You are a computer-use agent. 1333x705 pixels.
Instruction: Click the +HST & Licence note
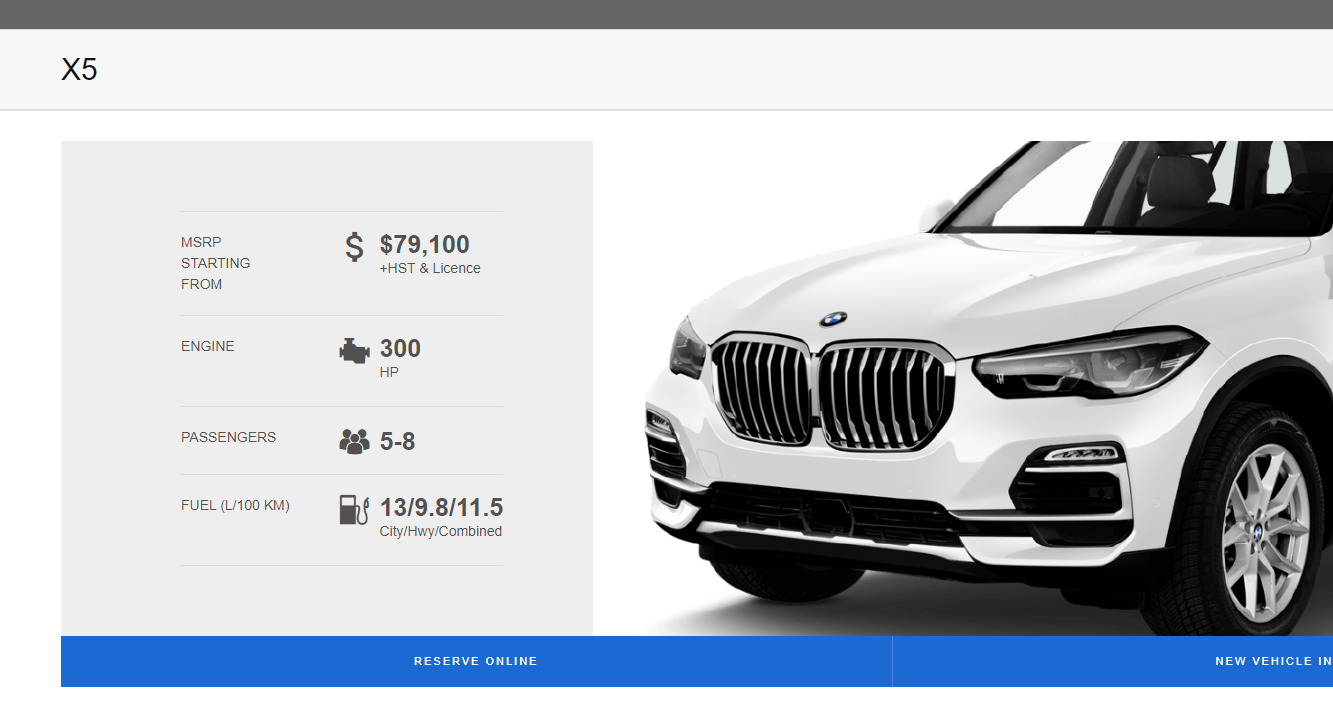point(430,268)
